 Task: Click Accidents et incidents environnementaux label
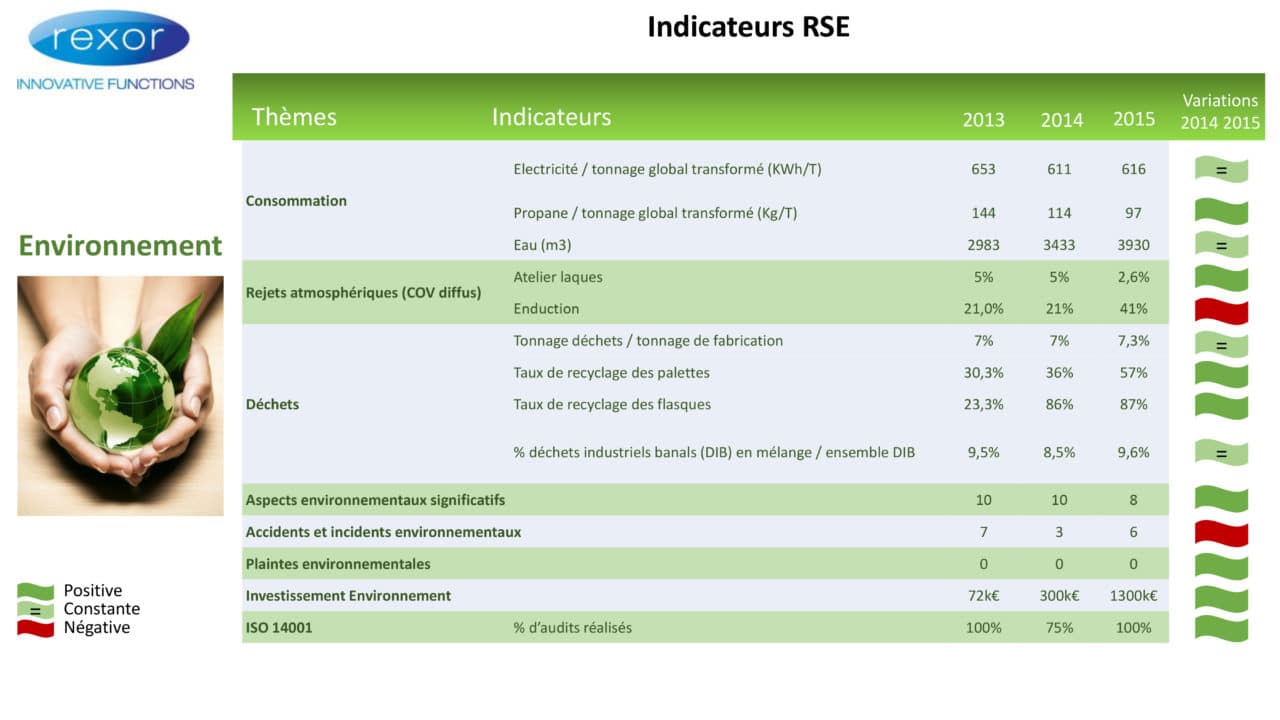click(383, 532)
